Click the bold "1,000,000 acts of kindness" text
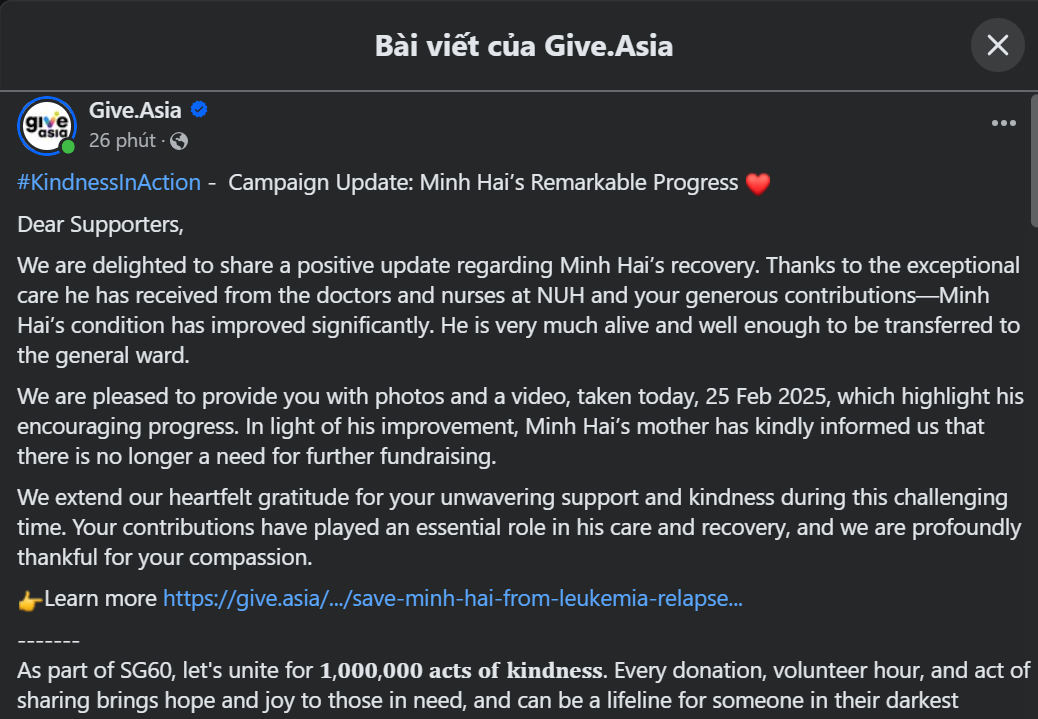 (462, 669)
